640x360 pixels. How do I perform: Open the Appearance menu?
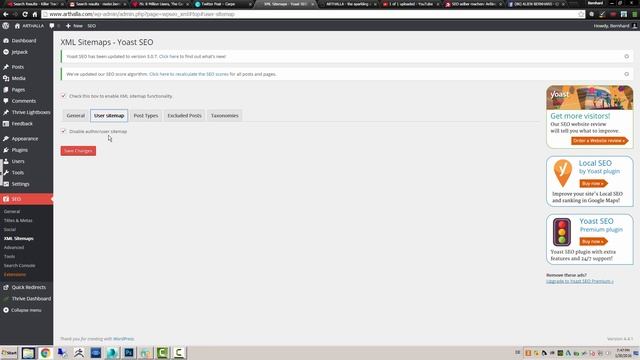[x=24, y=139]
